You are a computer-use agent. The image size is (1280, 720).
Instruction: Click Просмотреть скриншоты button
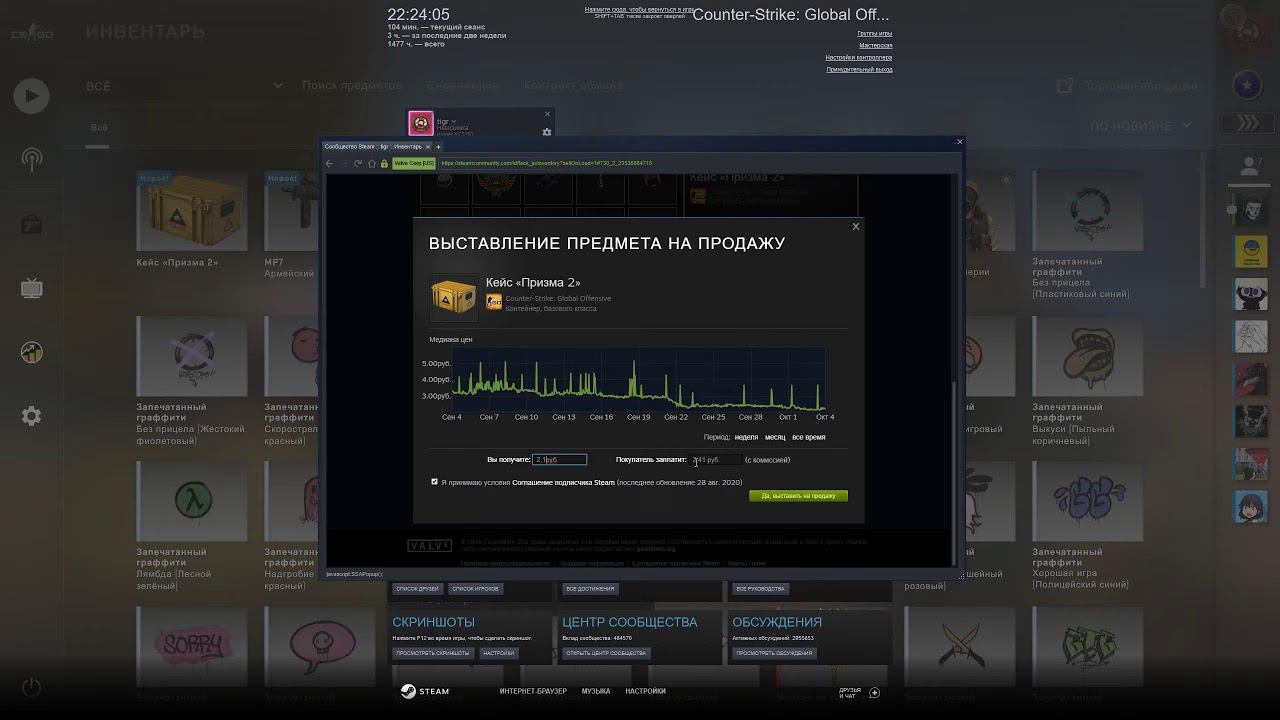(x=432, y=653)
